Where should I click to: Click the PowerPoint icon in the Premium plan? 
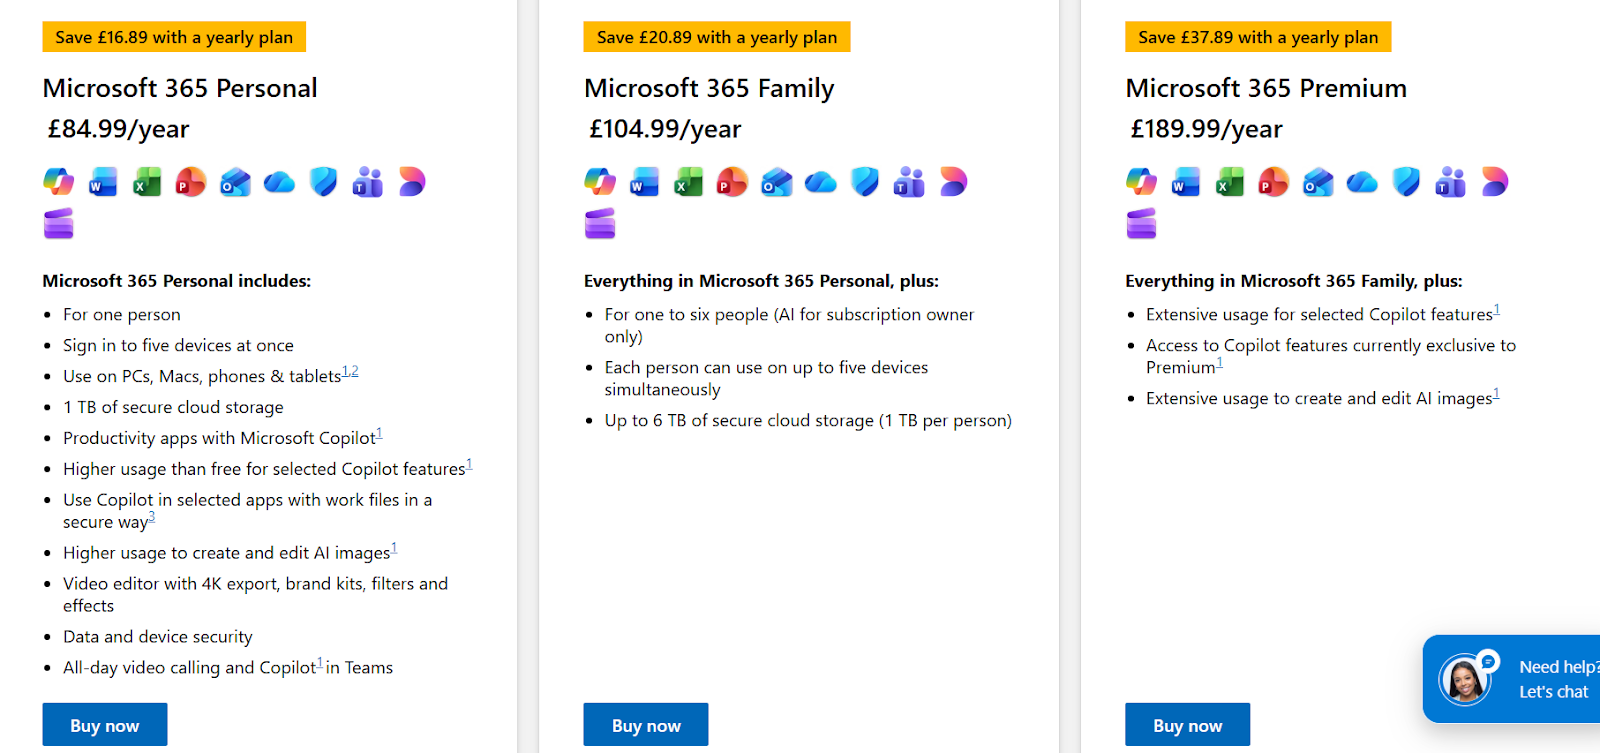point(1273,182)
